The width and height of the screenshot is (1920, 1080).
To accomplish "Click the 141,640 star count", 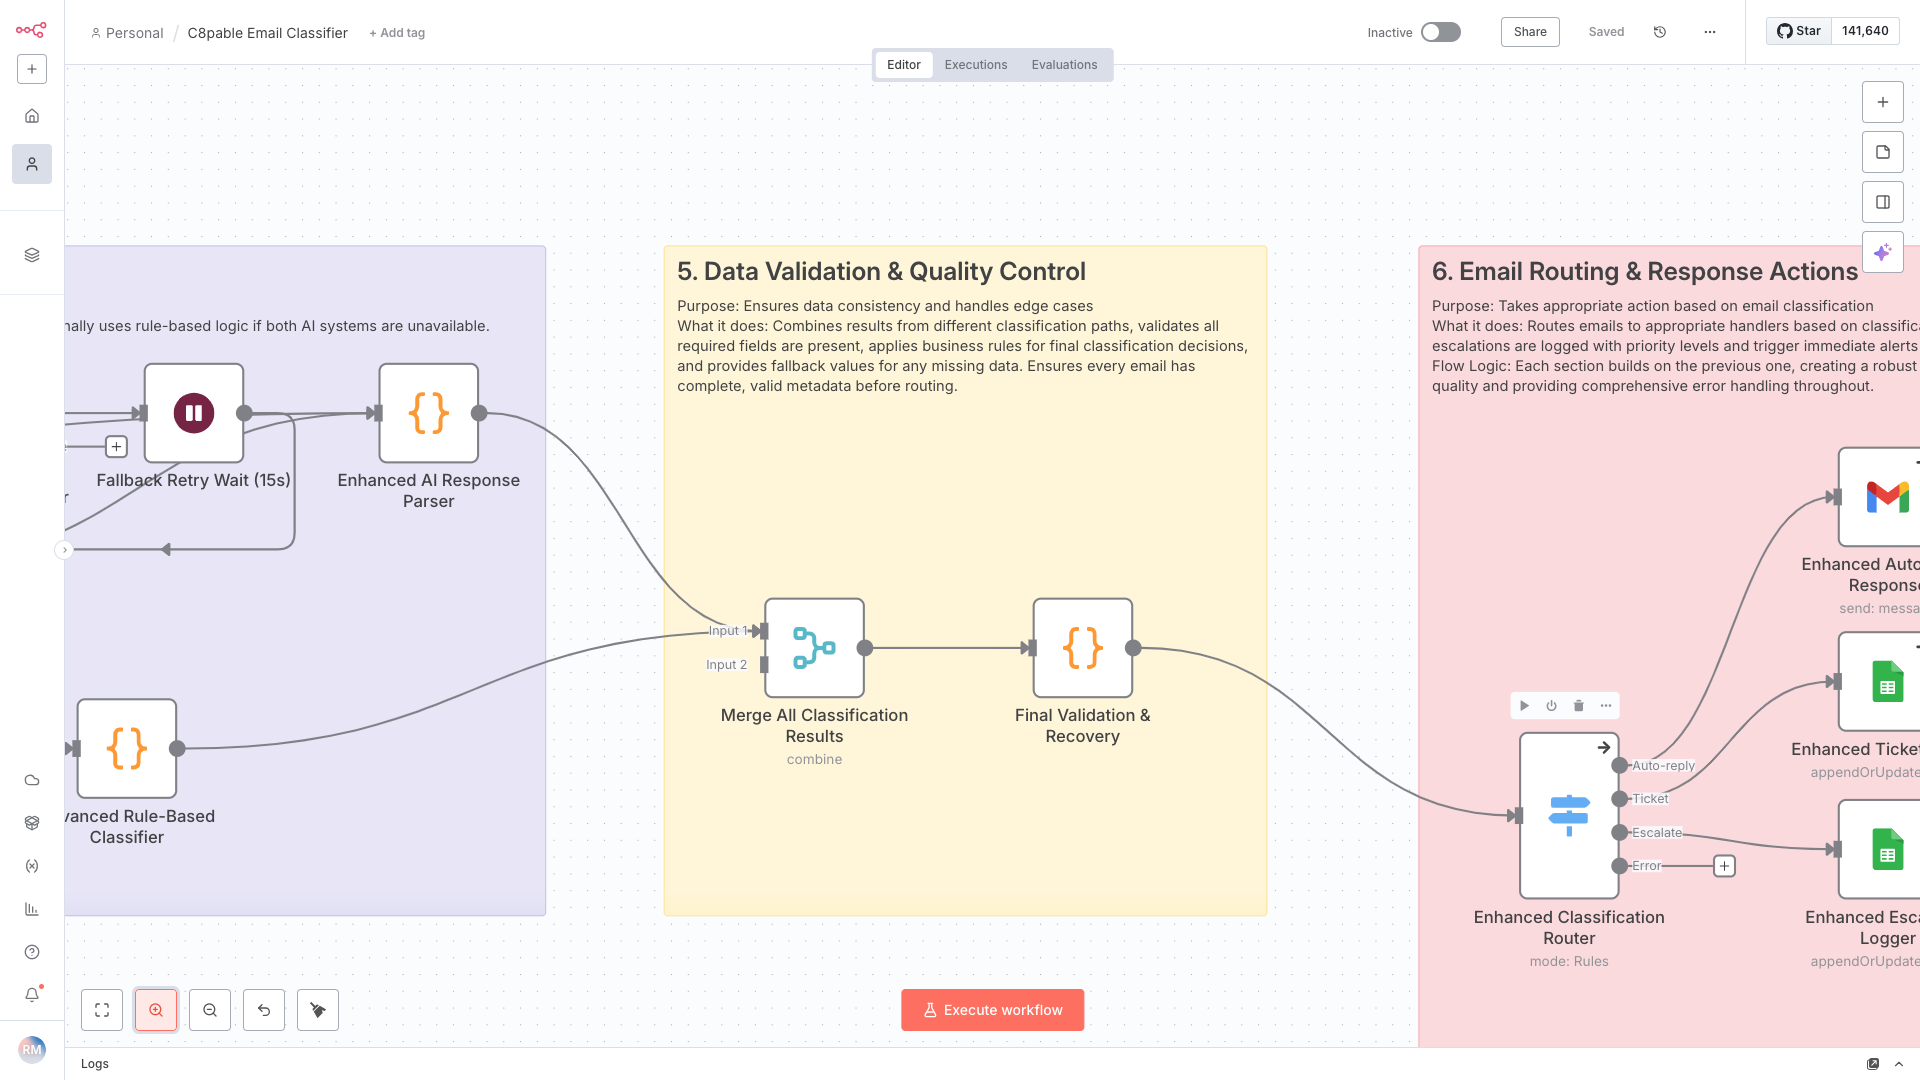I will tap(1865, 31).
